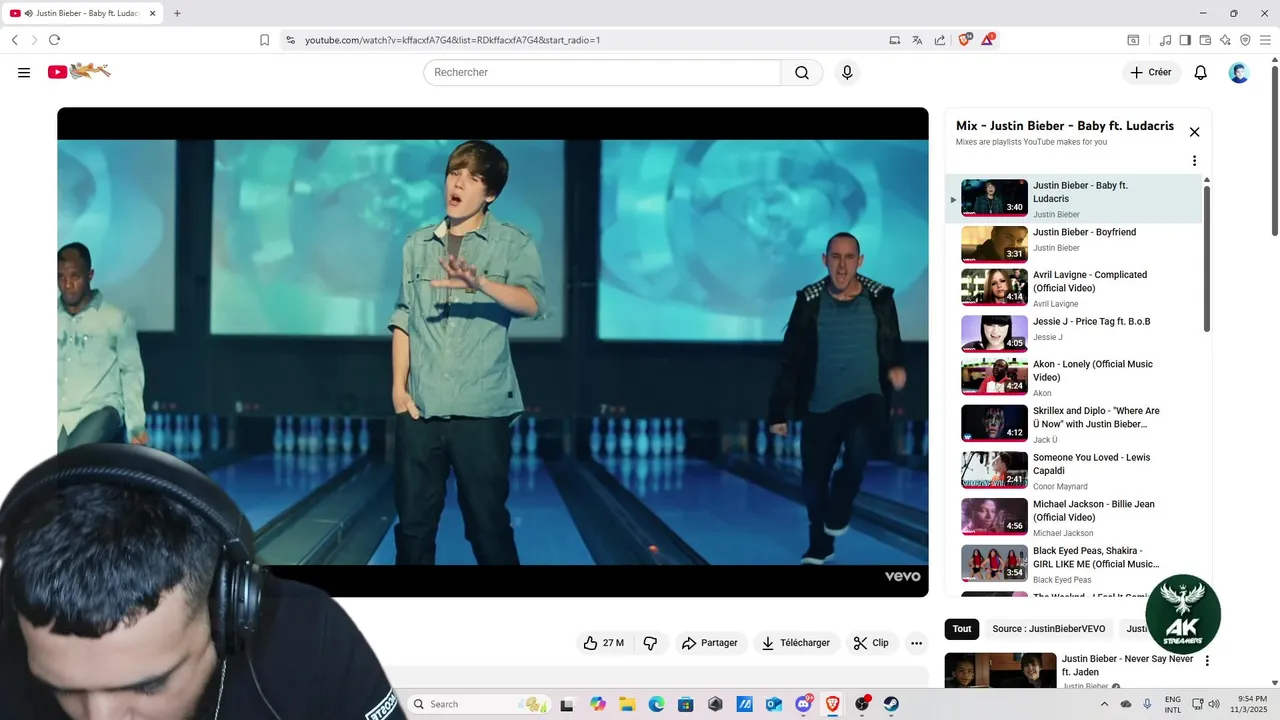Open the browser main menu
The height and width of the screenshot is (720, 1280).
1266,40
